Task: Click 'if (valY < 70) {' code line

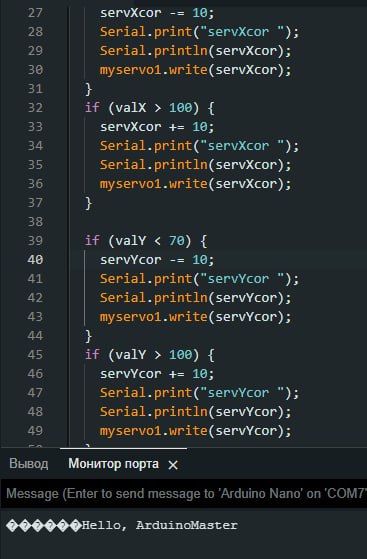Action: pos(146,241)
